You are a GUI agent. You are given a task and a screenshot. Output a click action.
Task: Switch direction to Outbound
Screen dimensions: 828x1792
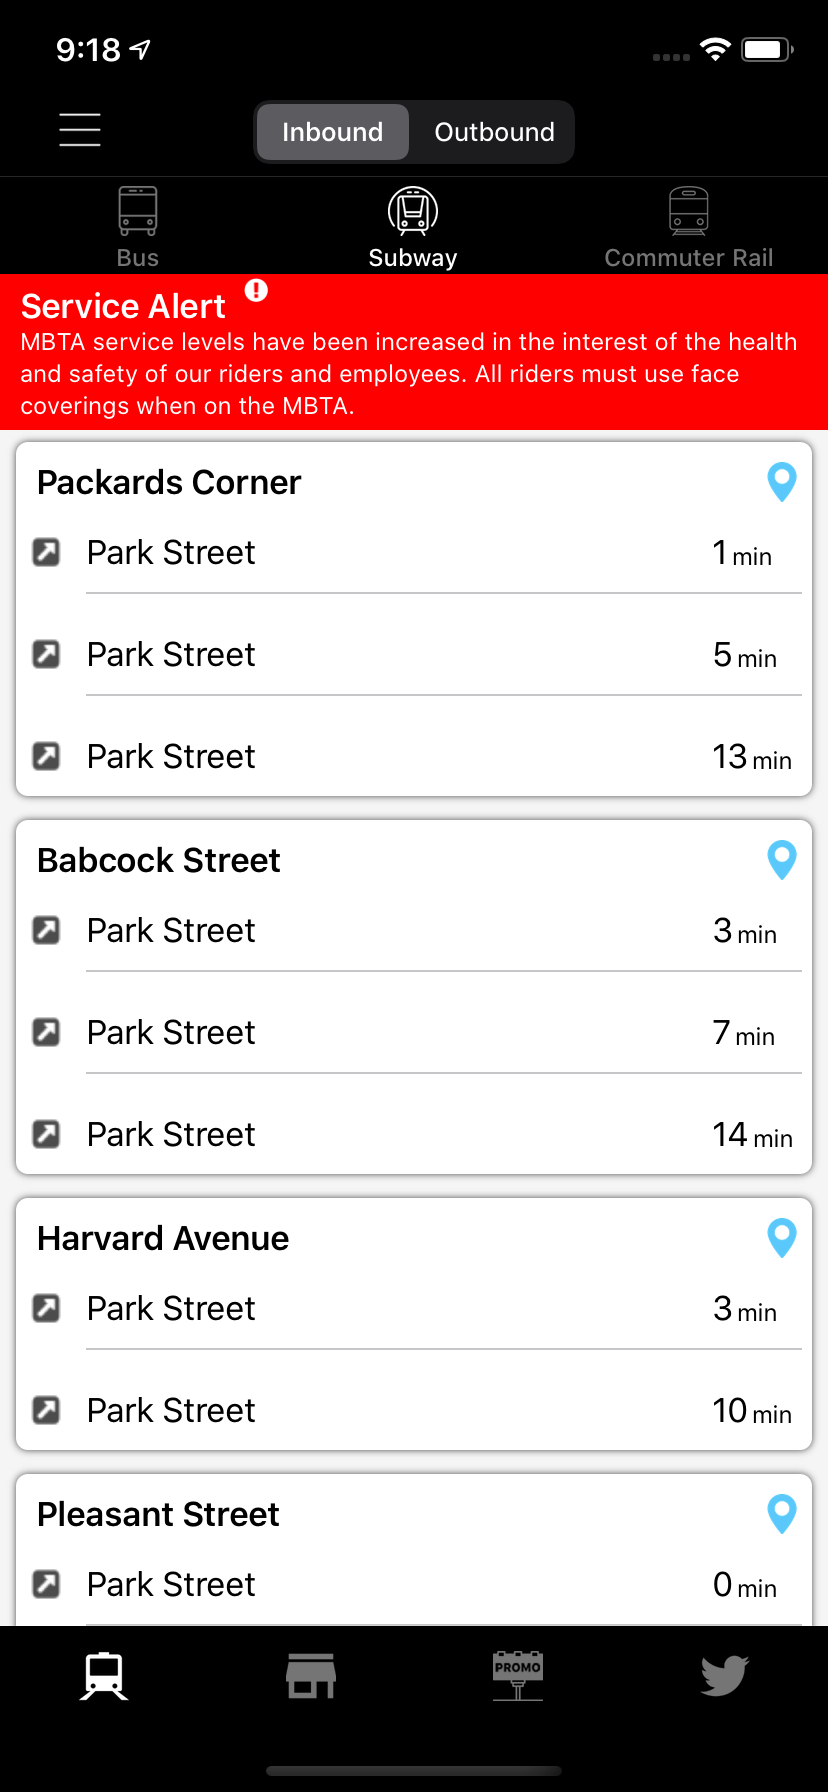click(x=494, y=132)
